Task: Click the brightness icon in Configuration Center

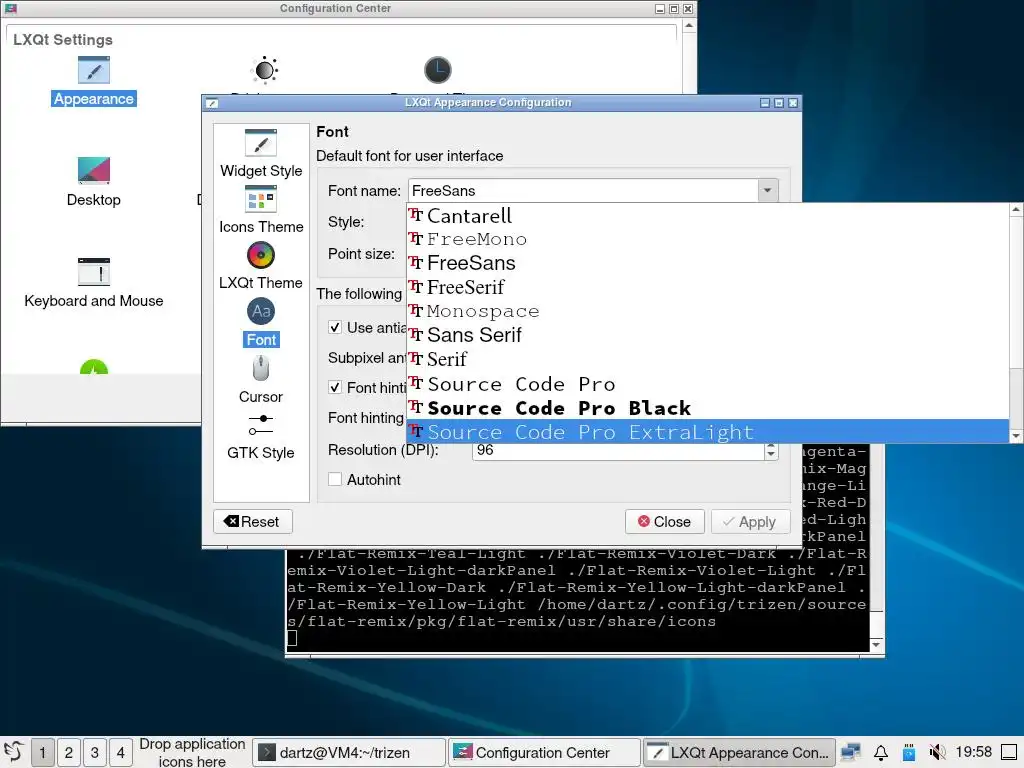Action: pos(264,70)
